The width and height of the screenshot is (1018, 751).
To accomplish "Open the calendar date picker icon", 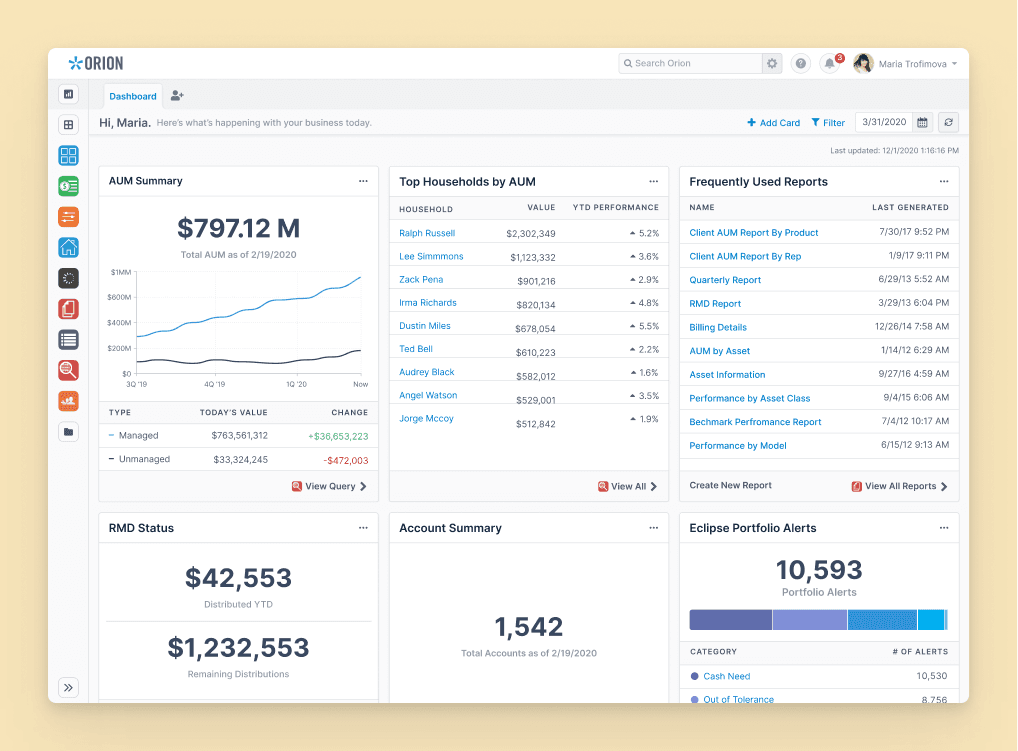I will [x=922, y=122].
